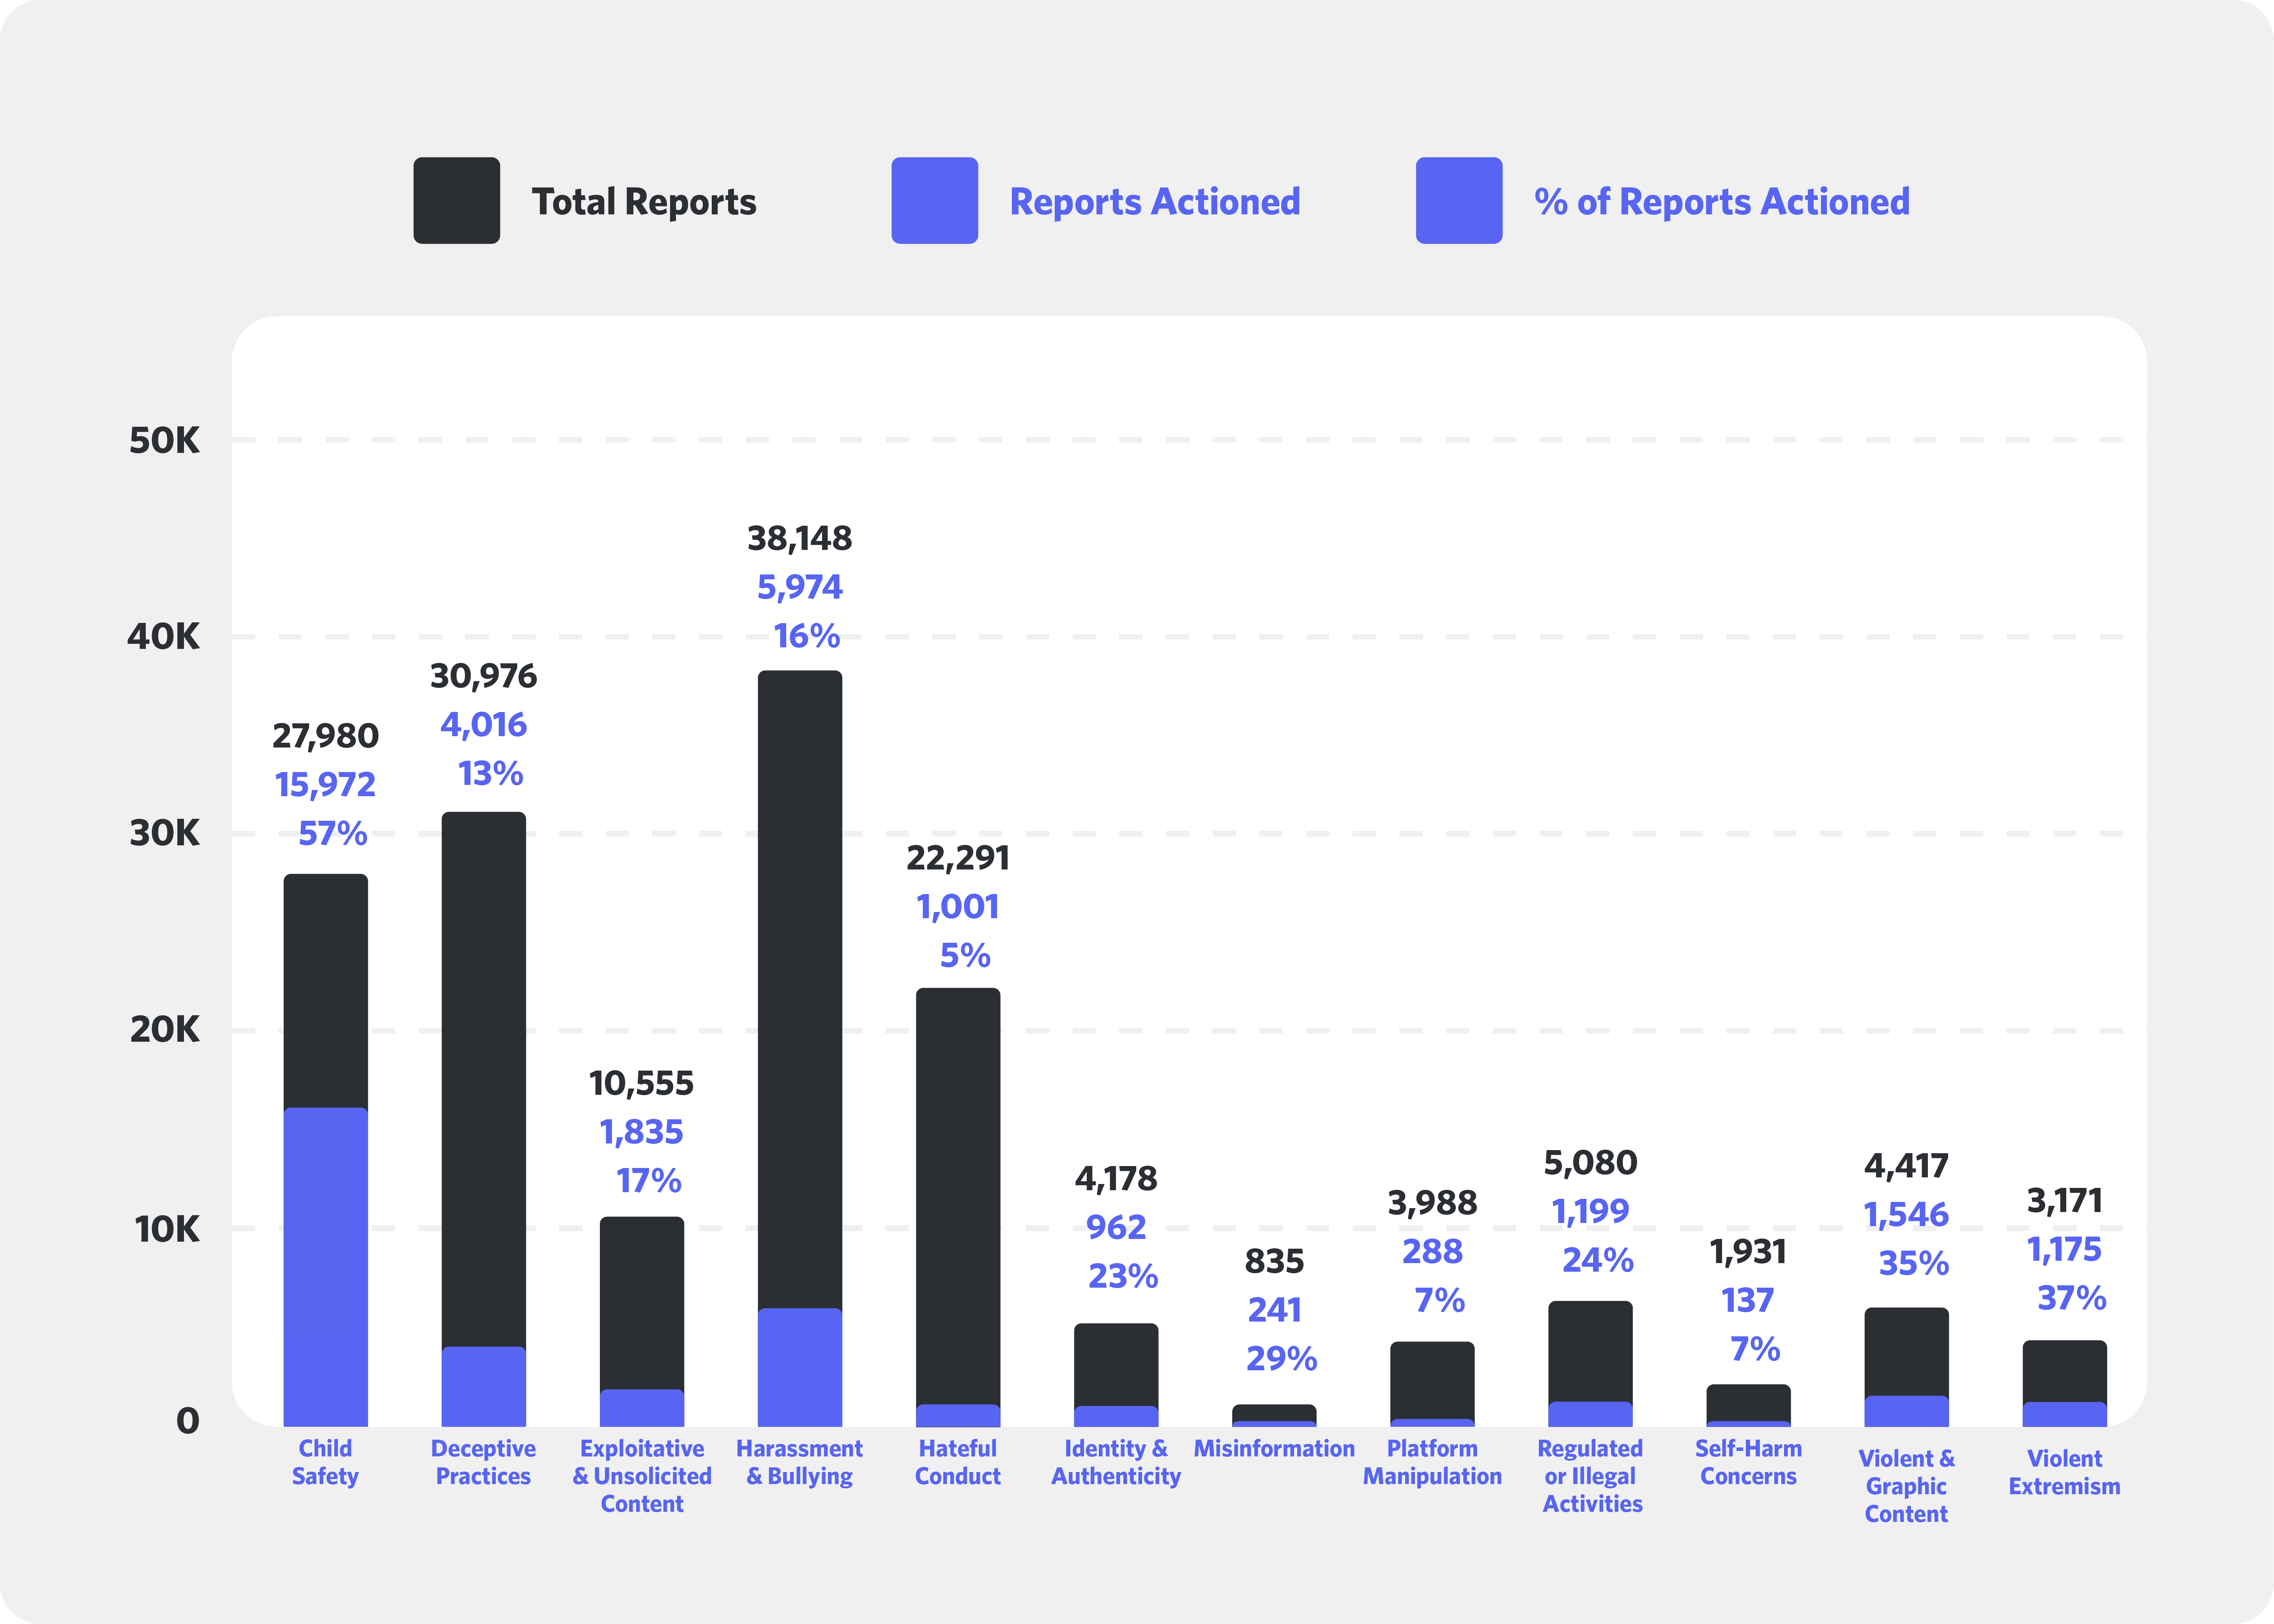The image size is (2274, 1624).
Task: Click the black Total Reports legend swatch
Action: pyautogui.click(x=456, y=200)
